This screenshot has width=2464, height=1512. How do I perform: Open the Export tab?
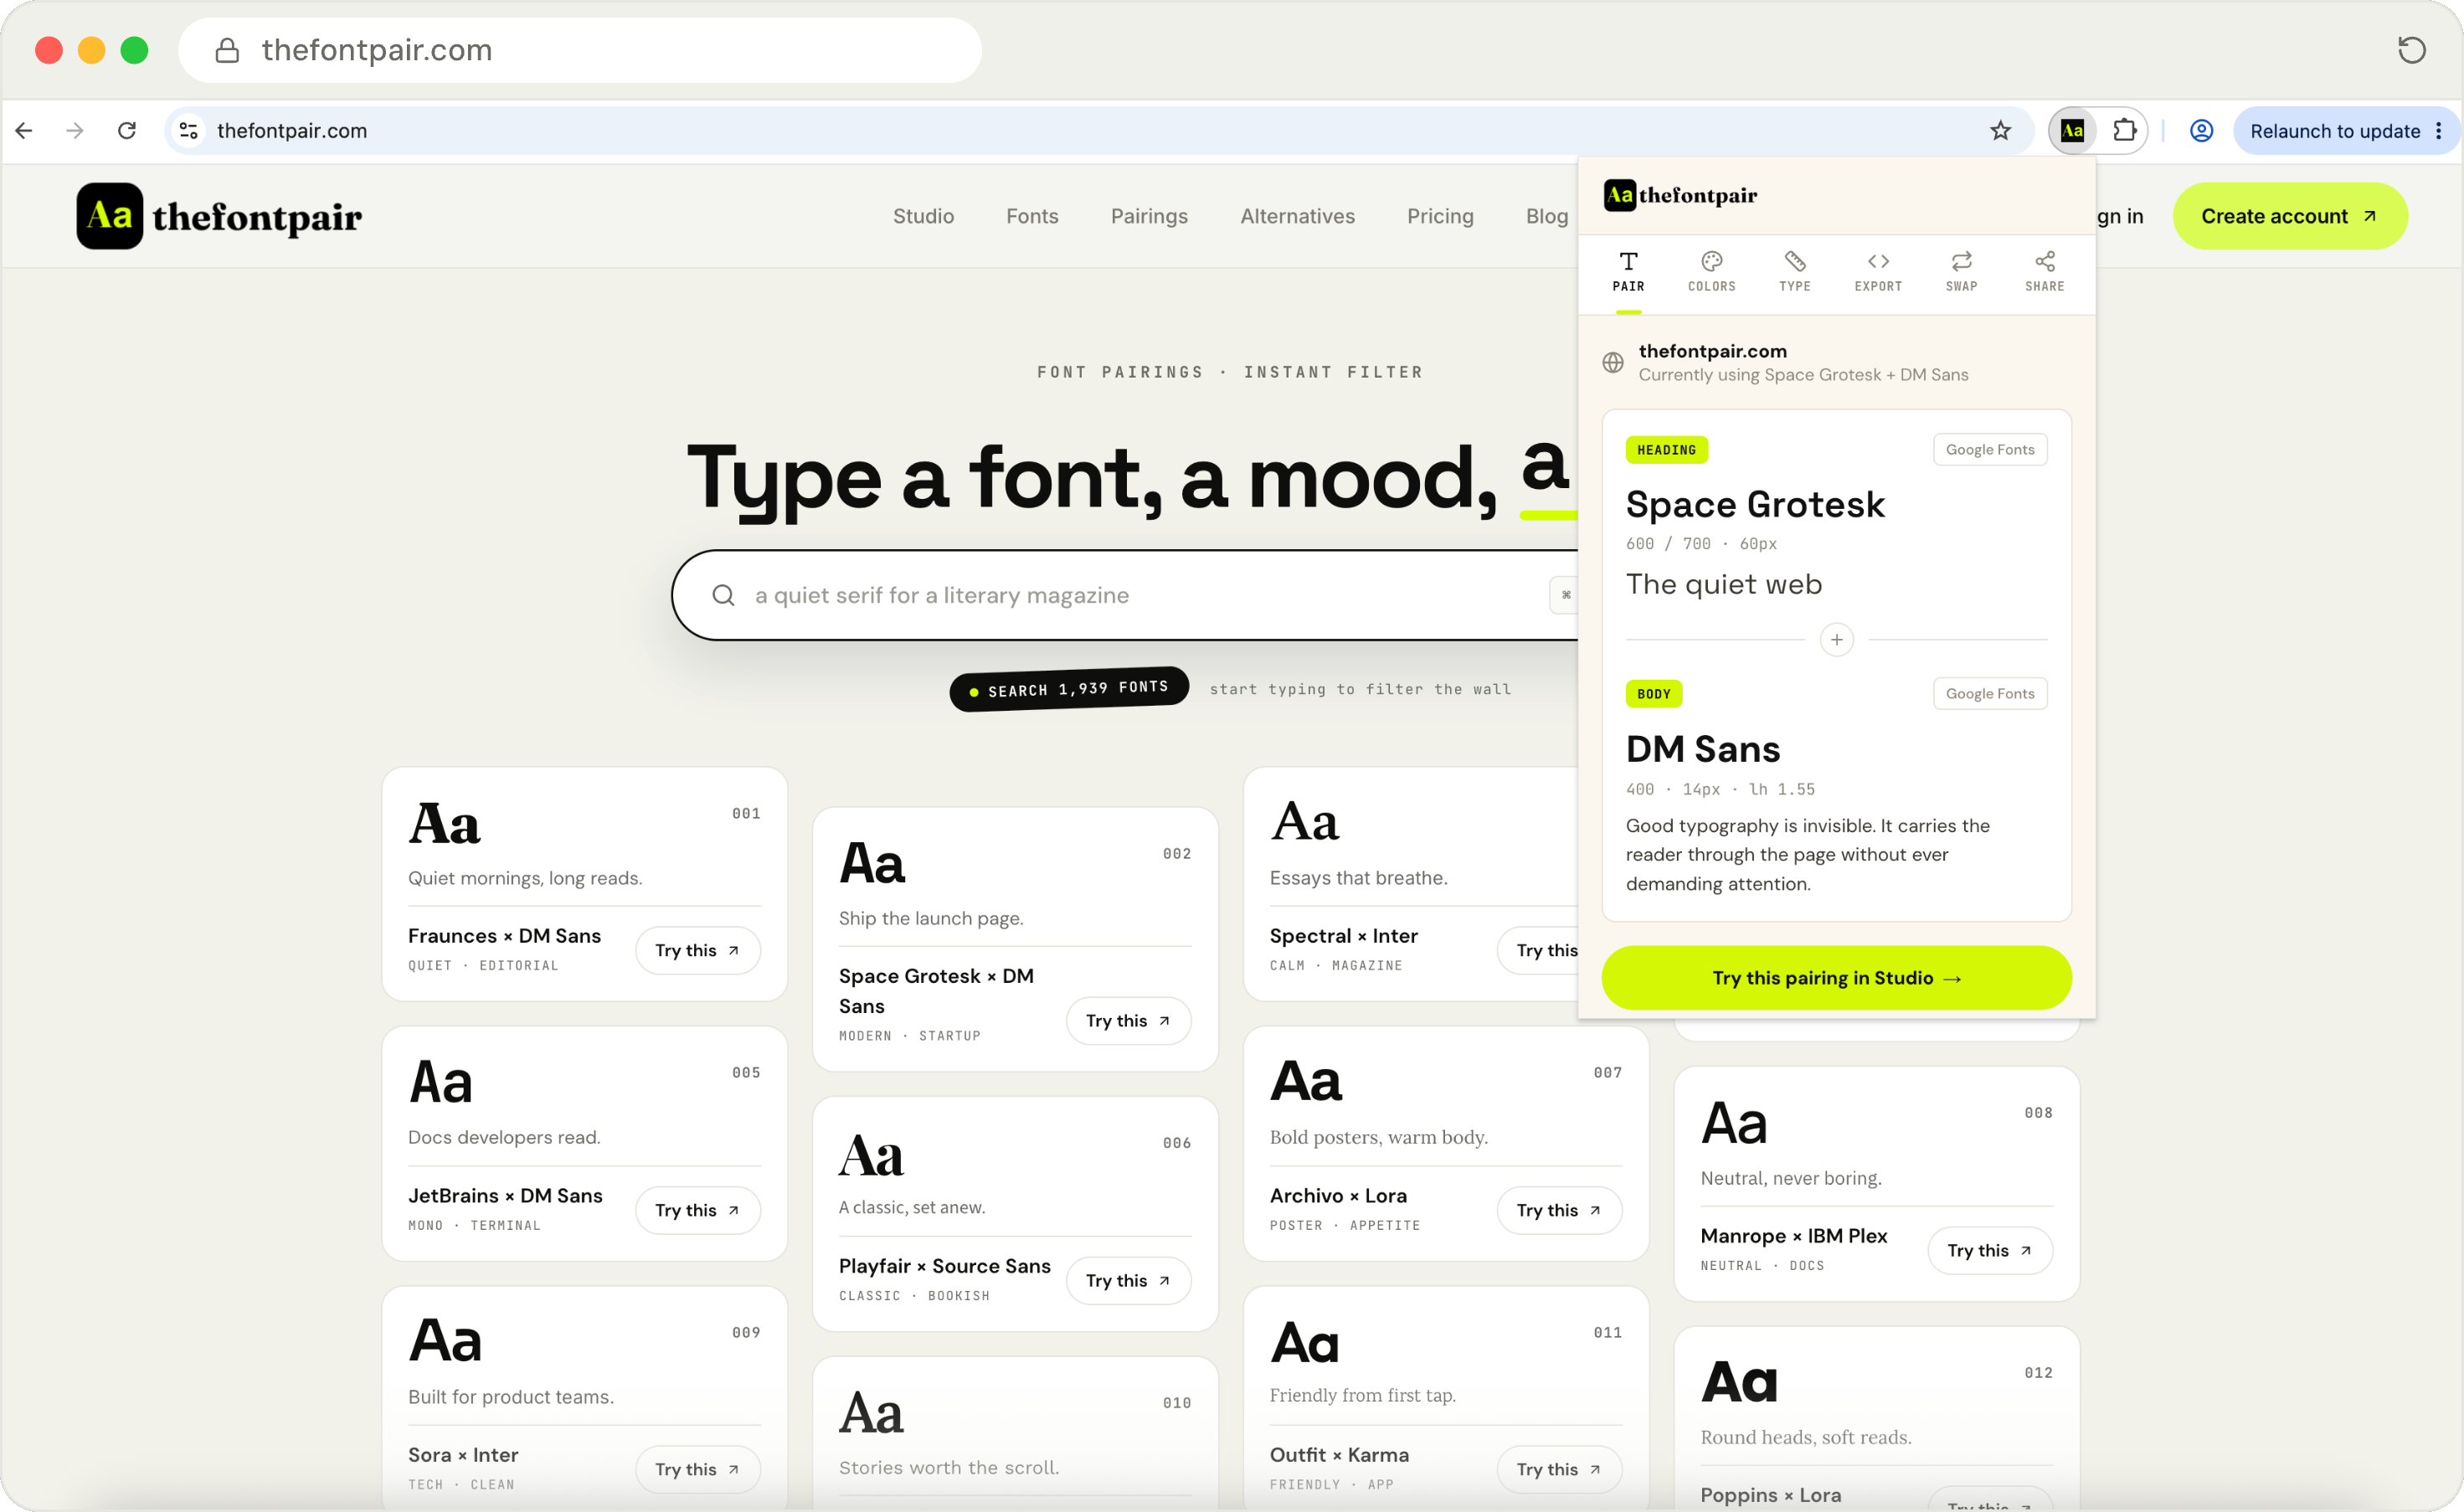(1878, 272)
